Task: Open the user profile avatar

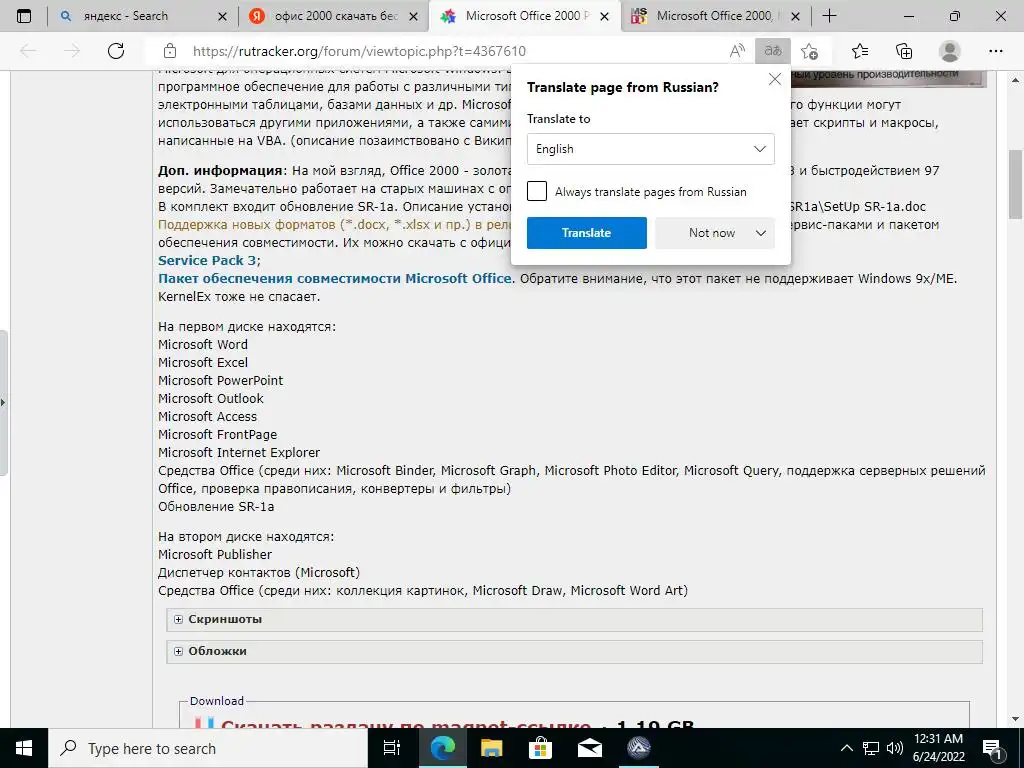Action: point(950,51)
